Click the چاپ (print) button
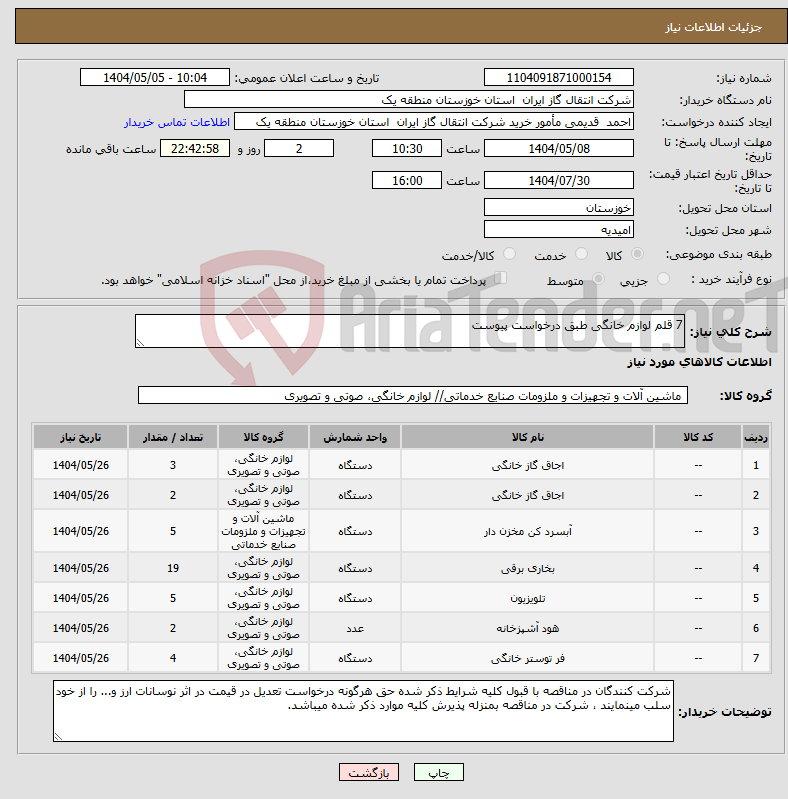 pos(438,773)
